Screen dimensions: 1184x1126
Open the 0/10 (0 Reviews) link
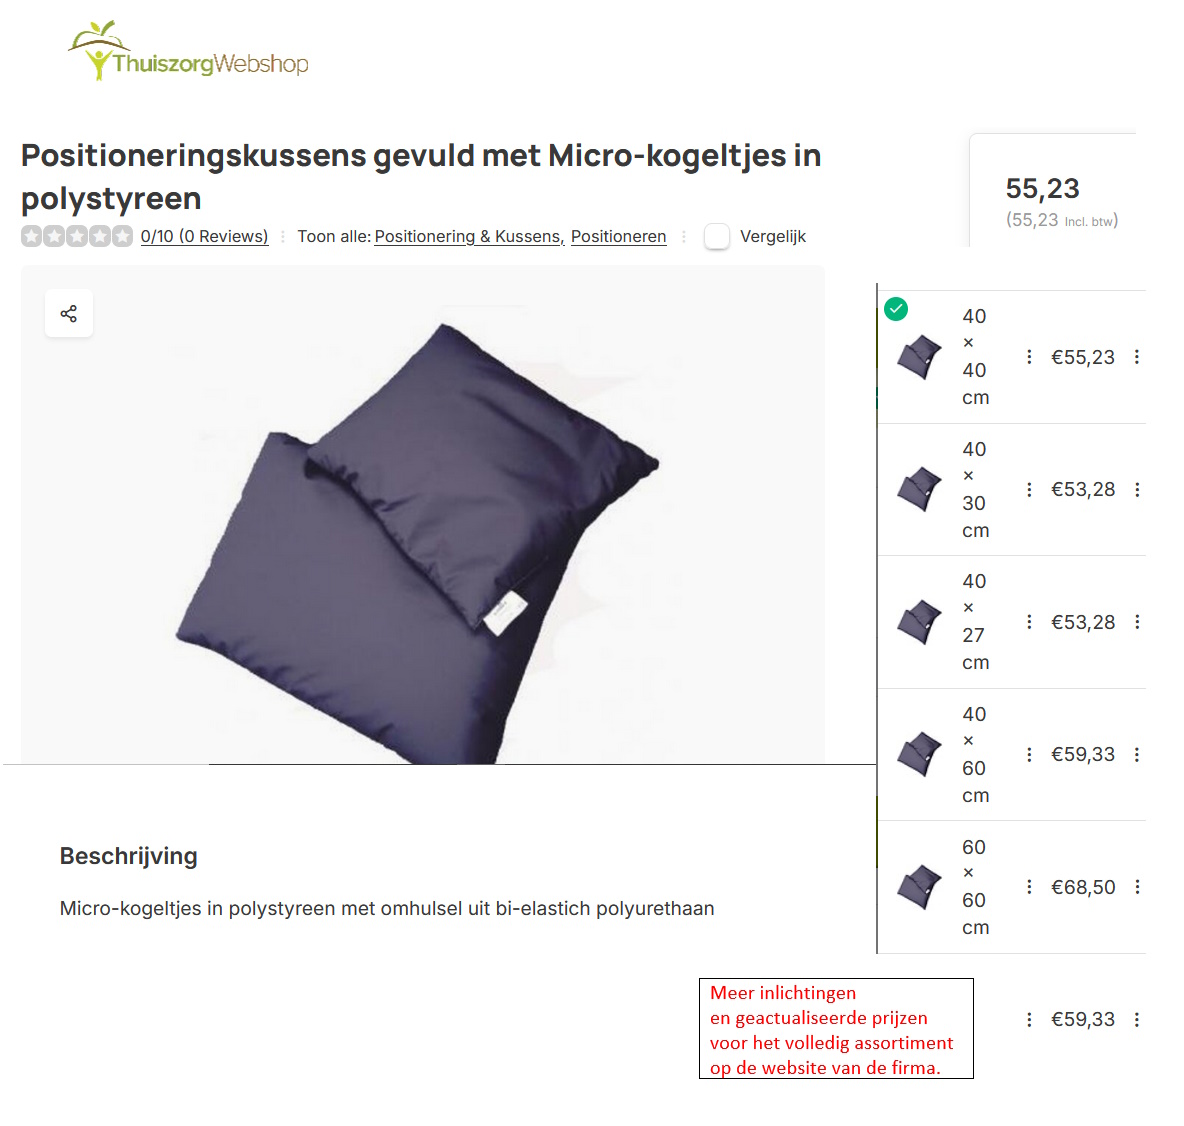pos(204,236)
